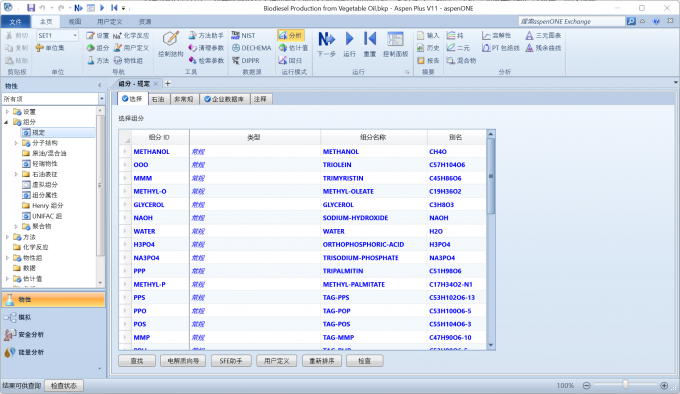Click the Find (查找) button
This screenshot has width=680, height=394.
[x=137, y=361]
